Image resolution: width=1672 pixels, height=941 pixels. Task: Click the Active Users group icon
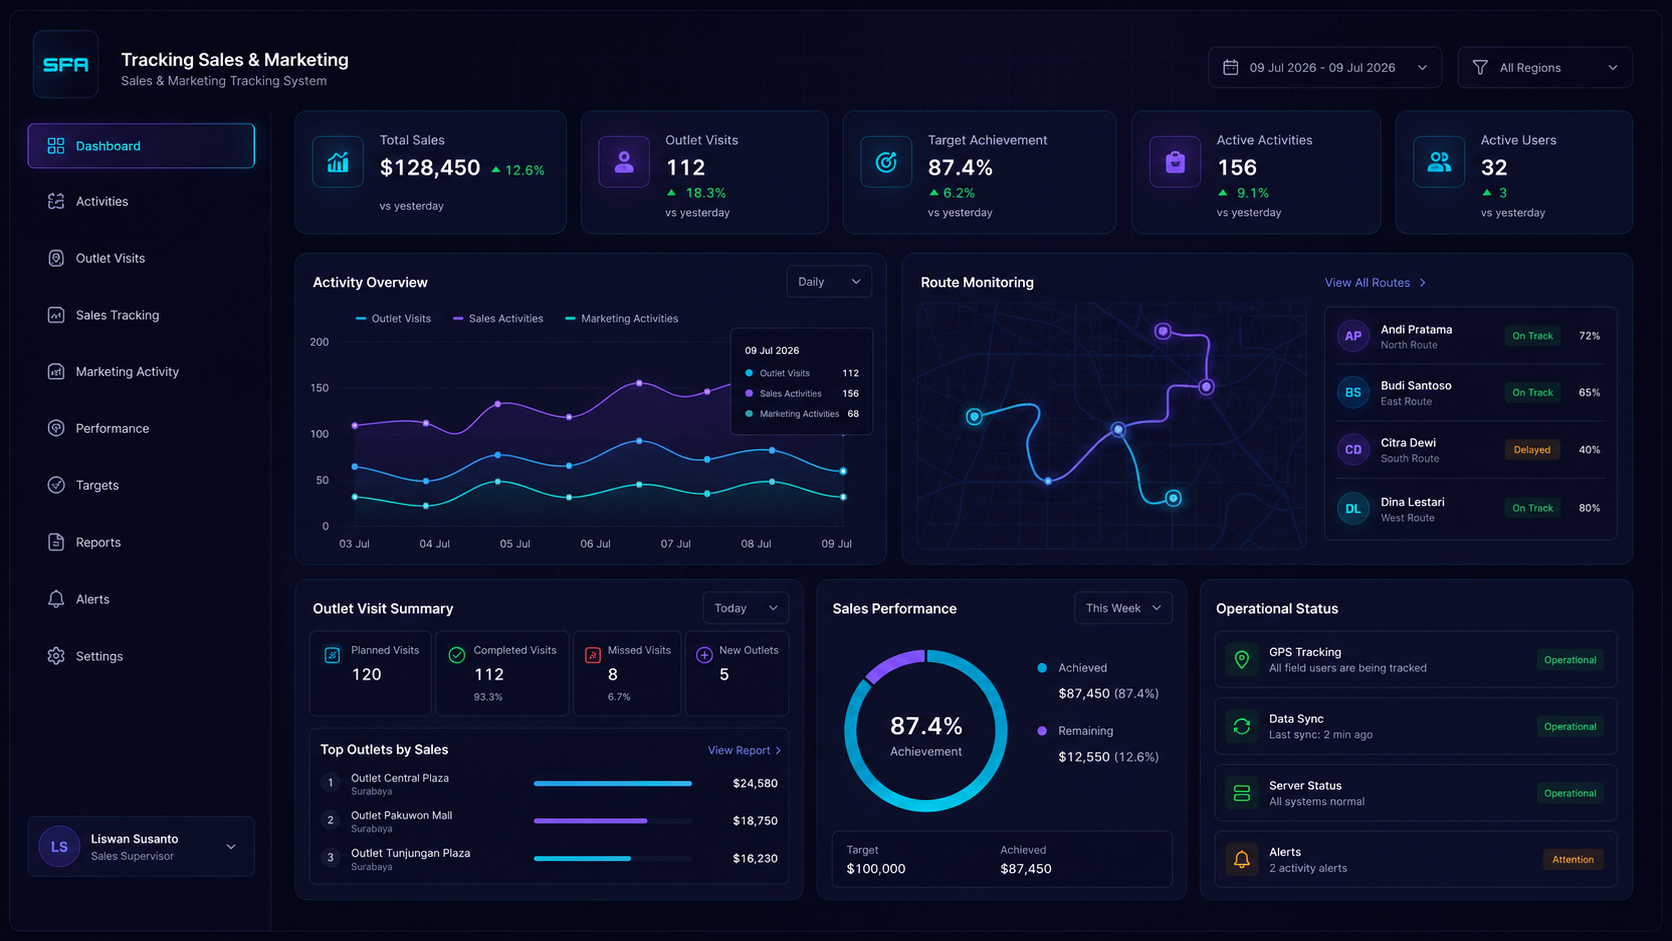1439,162
